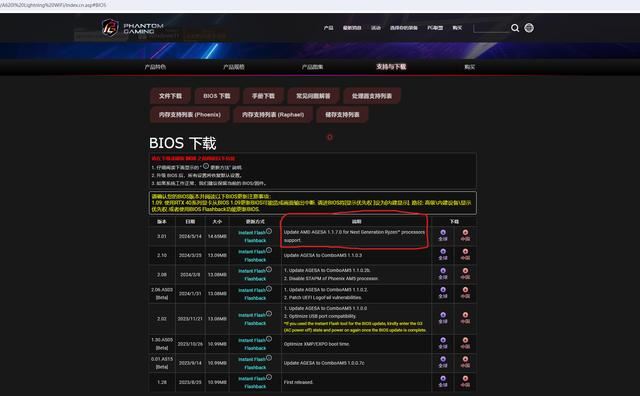Download BIOS 2.10 from China server
Screen dimensions: 640x396
pos(465,255)
